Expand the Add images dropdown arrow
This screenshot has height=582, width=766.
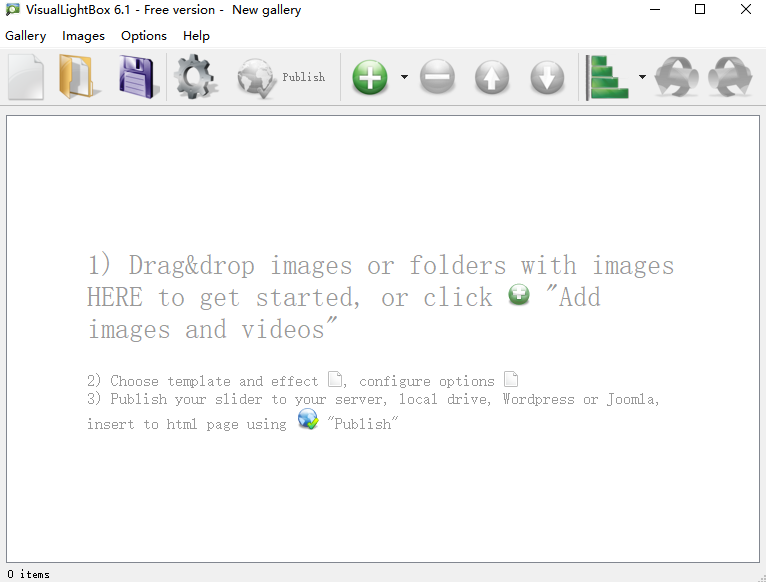(x=404, y=77)
